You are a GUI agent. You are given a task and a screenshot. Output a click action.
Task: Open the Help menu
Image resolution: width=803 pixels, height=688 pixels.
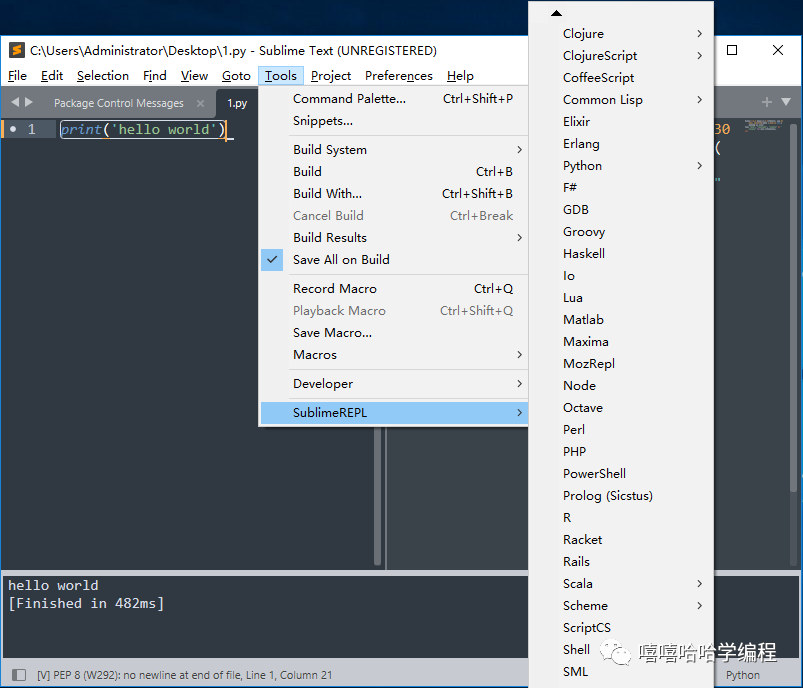click(460, 76)
